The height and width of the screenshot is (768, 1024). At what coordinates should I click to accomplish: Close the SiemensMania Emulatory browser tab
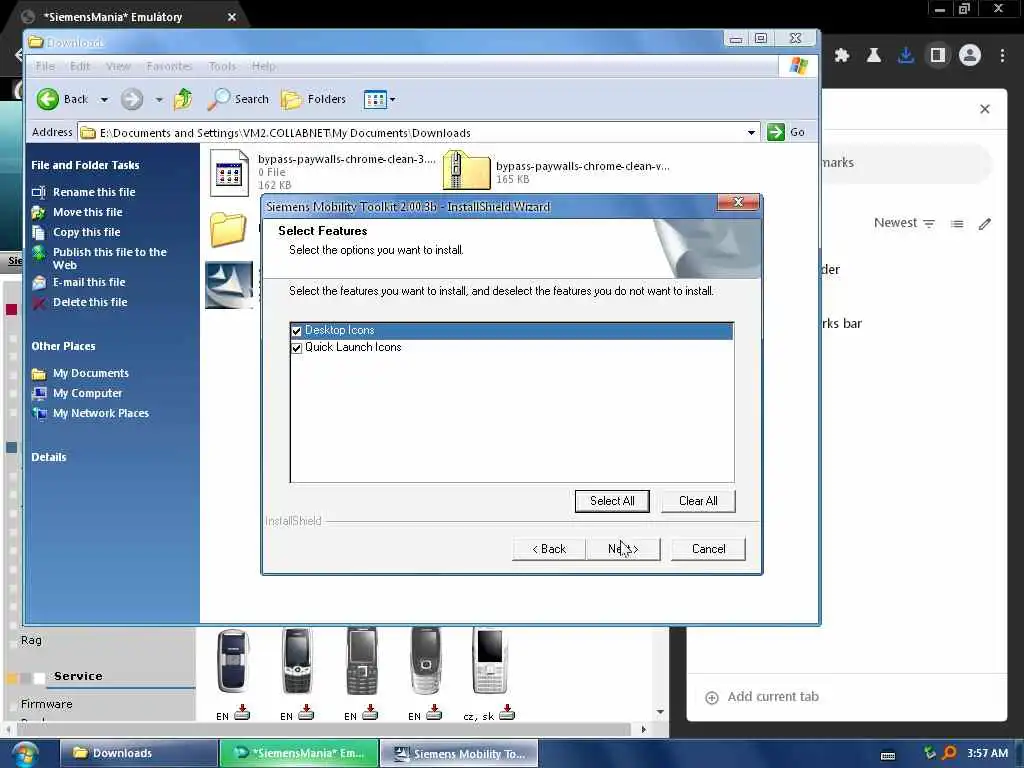(x=232, y=17)
